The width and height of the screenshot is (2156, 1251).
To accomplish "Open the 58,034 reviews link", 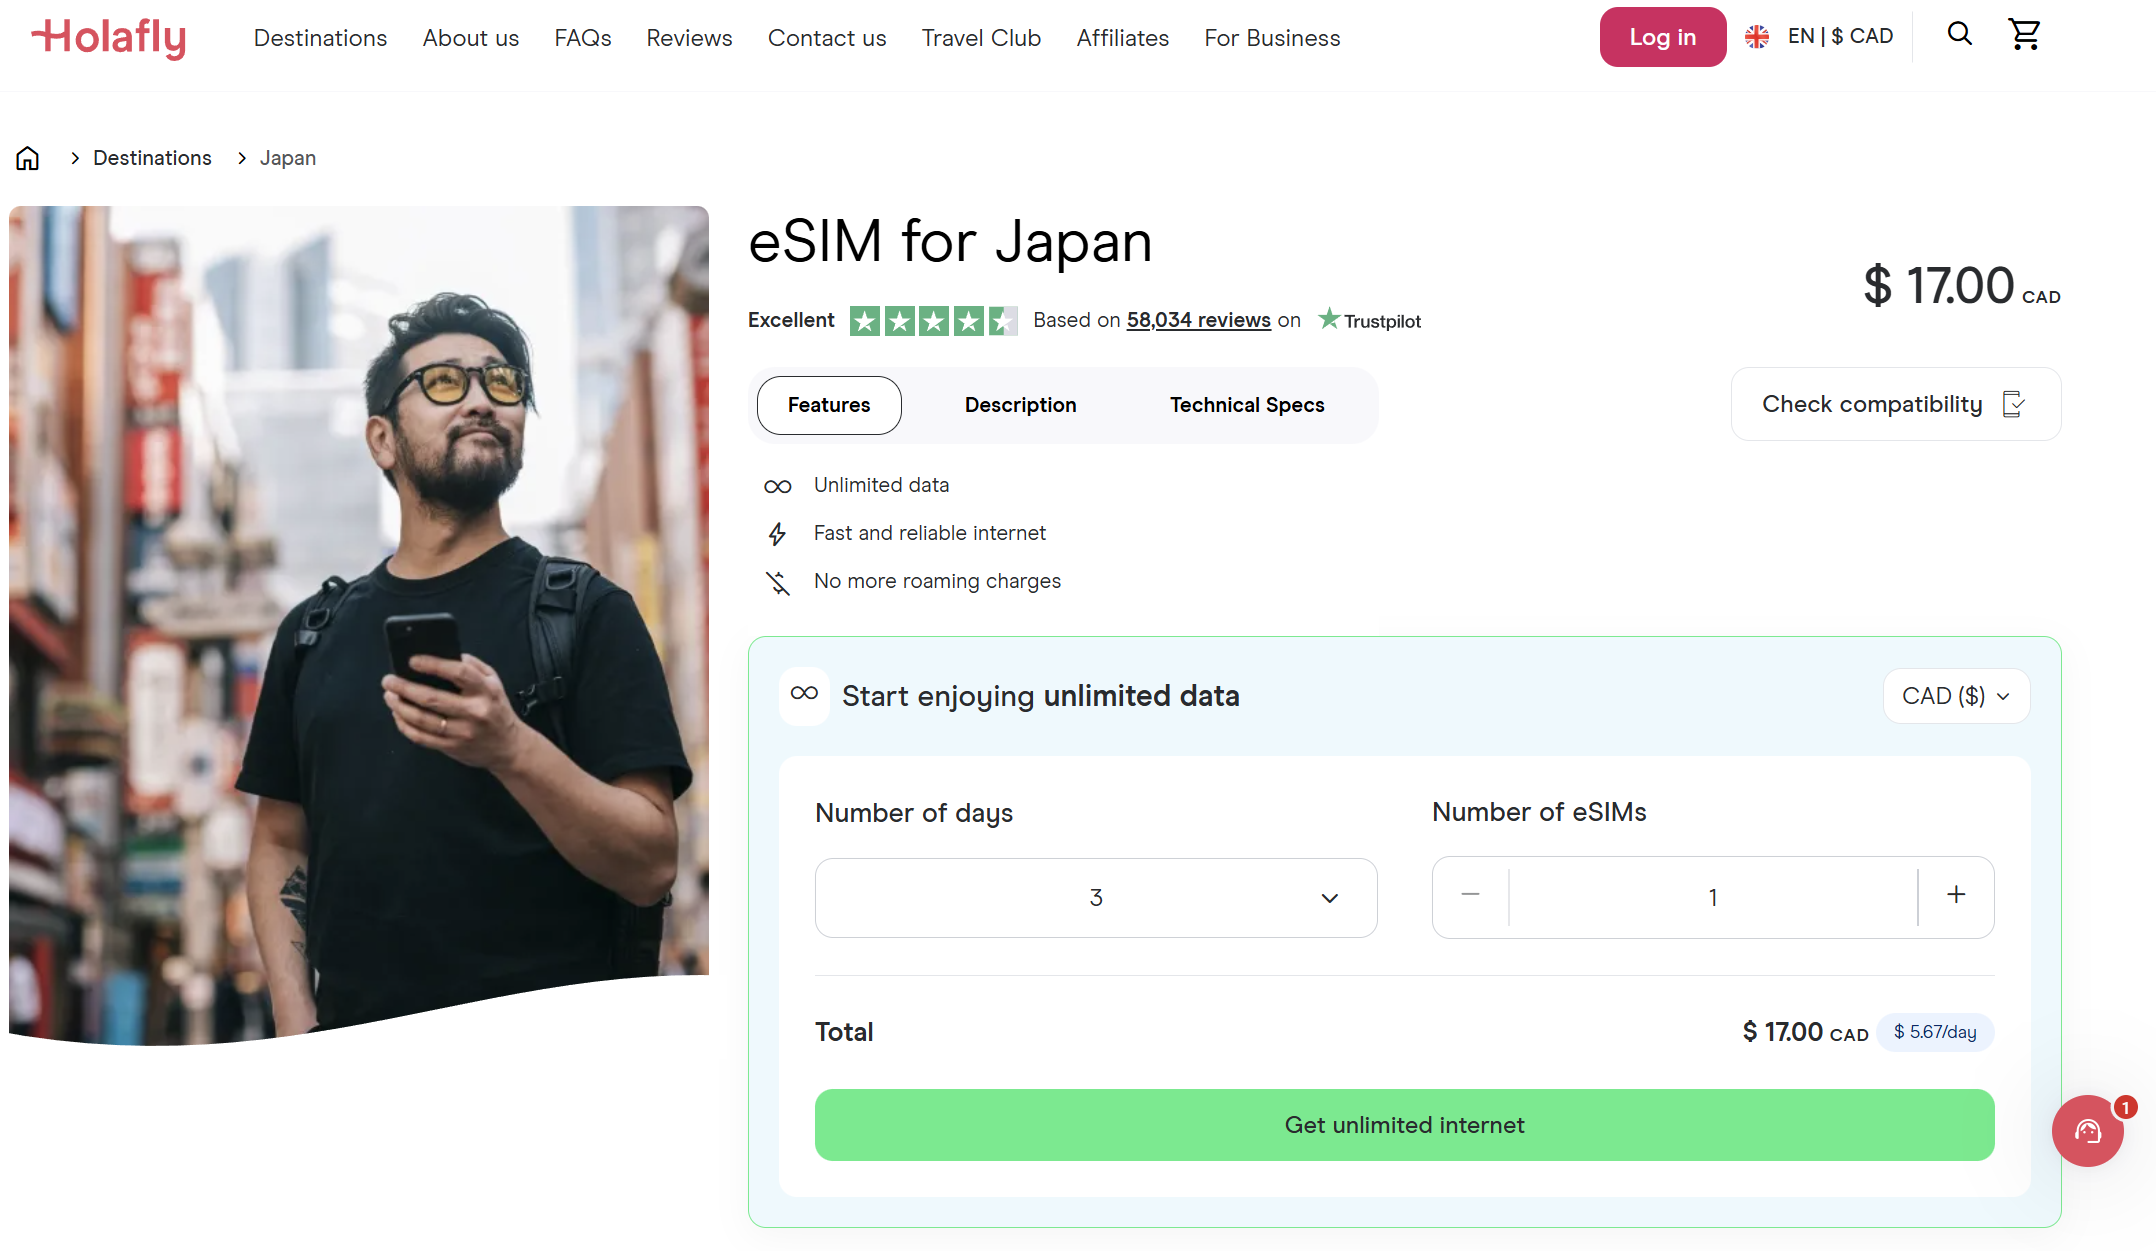I will [x=1198, y=320].
